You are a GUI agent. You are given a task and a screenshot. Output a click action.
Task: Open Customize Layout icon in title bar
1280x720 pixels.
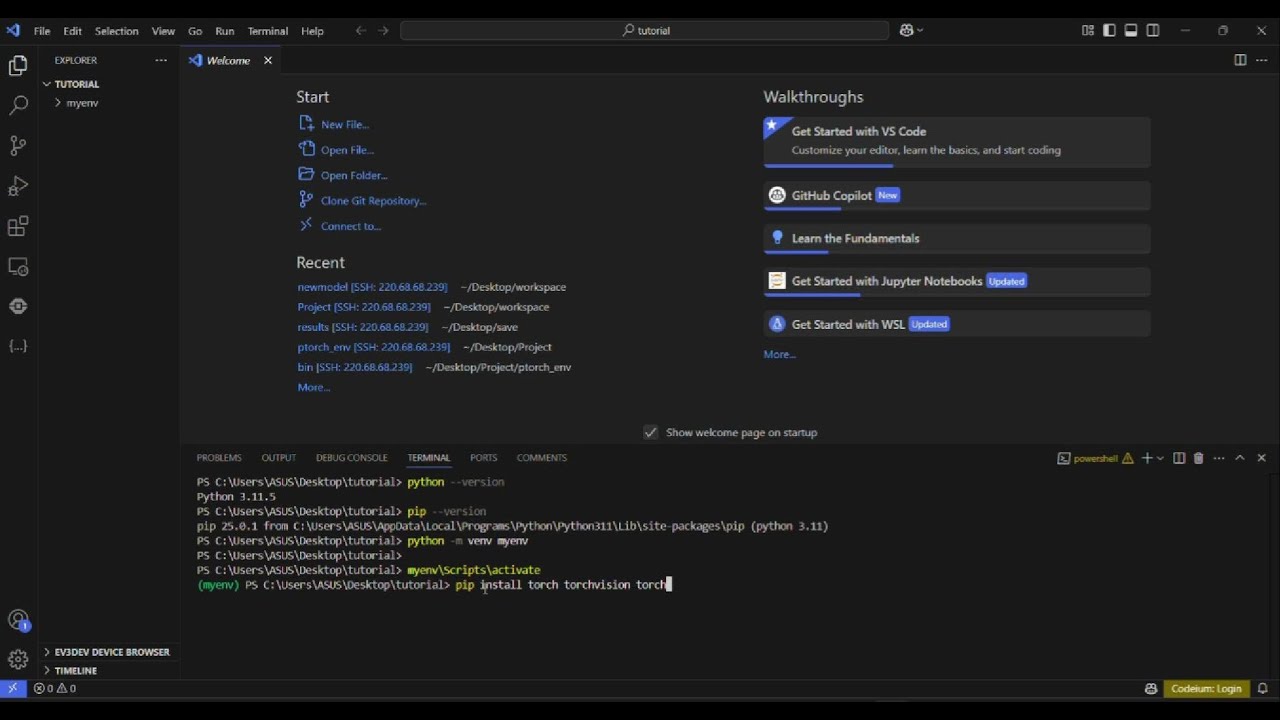coord(1088,30)
